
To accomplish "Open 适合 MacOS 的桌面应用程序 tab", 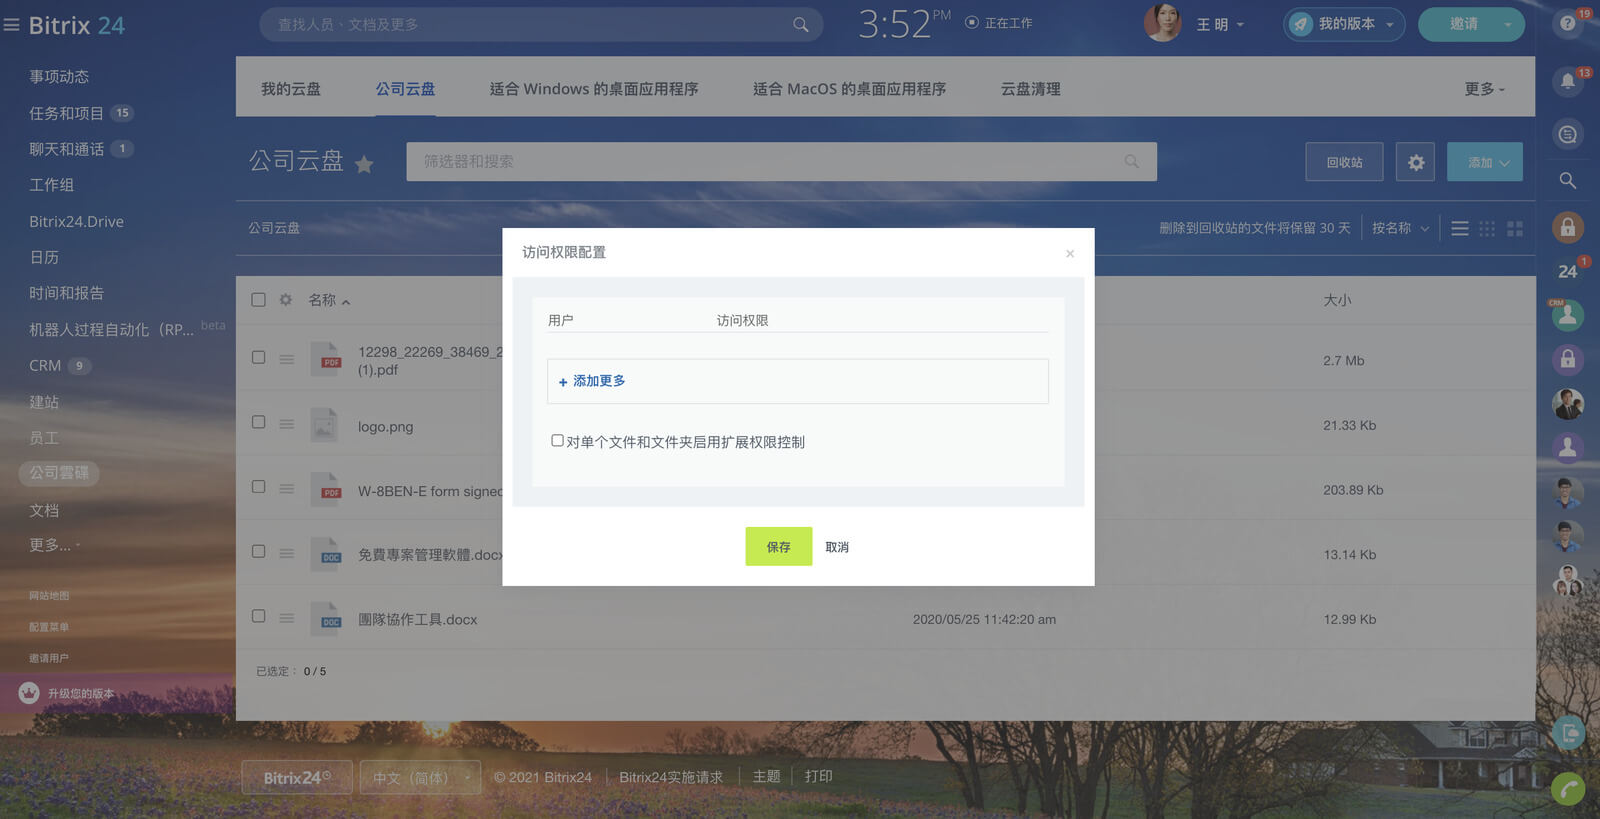I will (x=849, y=89).
